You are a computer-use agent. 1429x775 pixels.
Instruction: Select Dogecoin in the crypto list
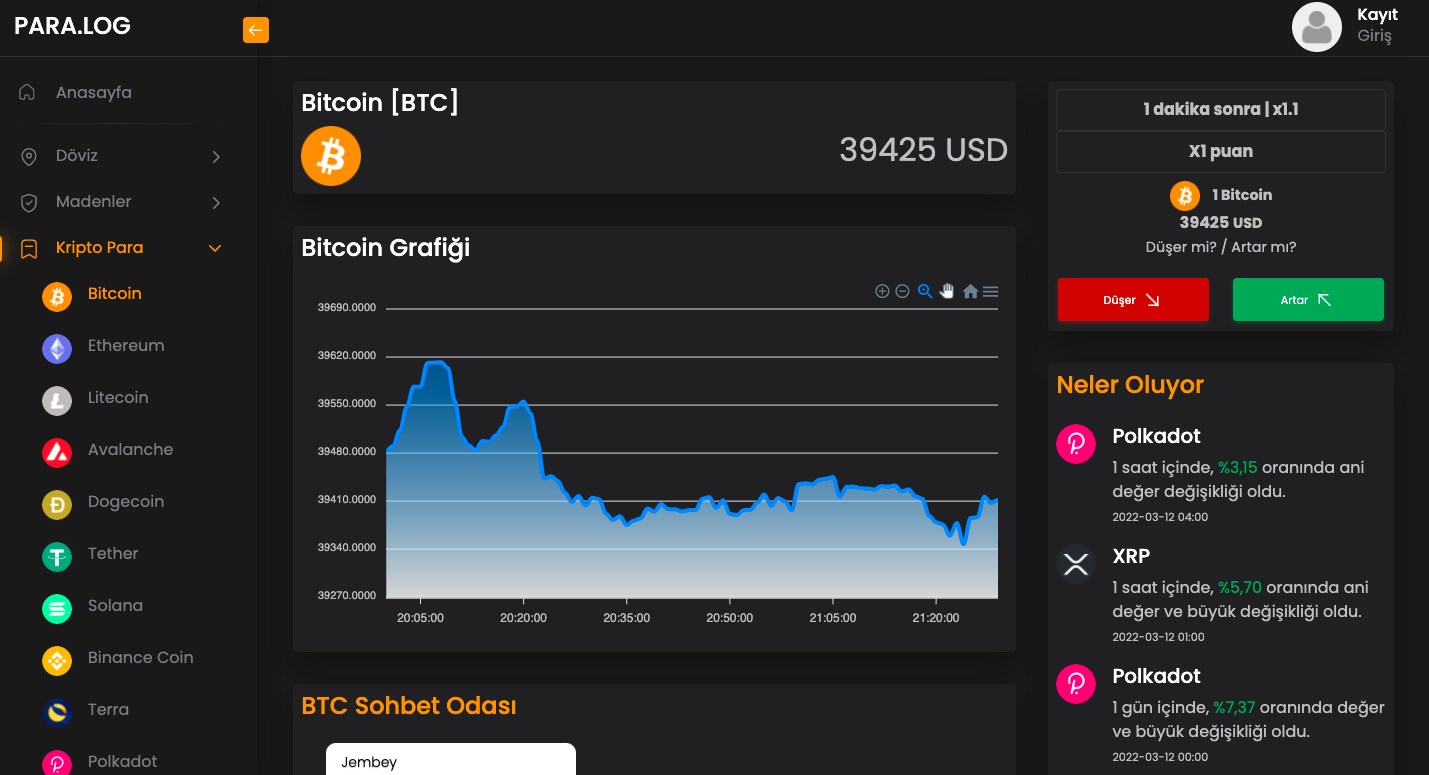(126, 502)
